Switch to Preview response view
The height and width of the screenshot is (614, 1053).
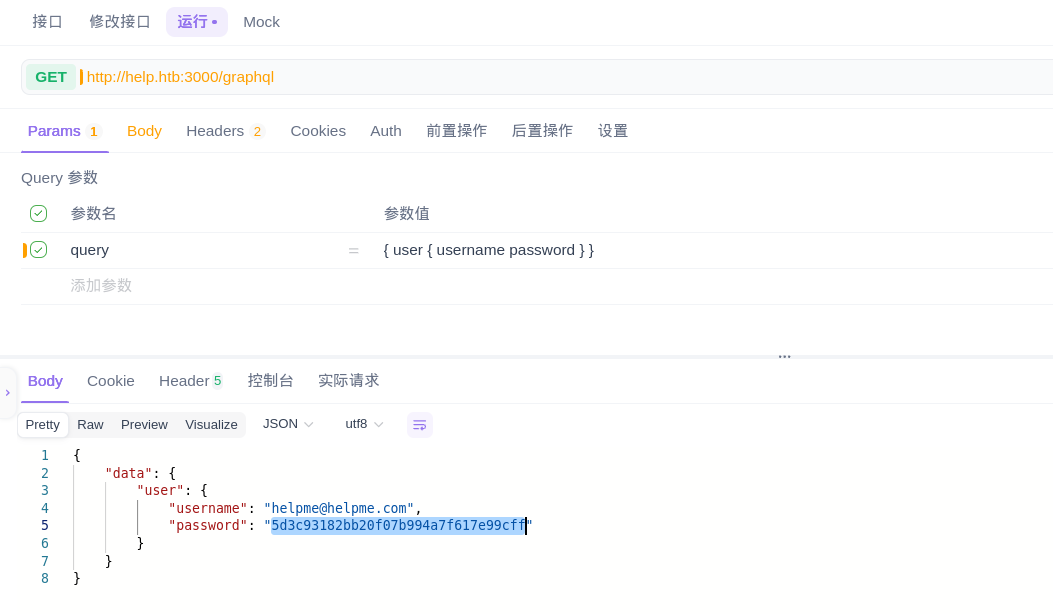tap(144, 425)
